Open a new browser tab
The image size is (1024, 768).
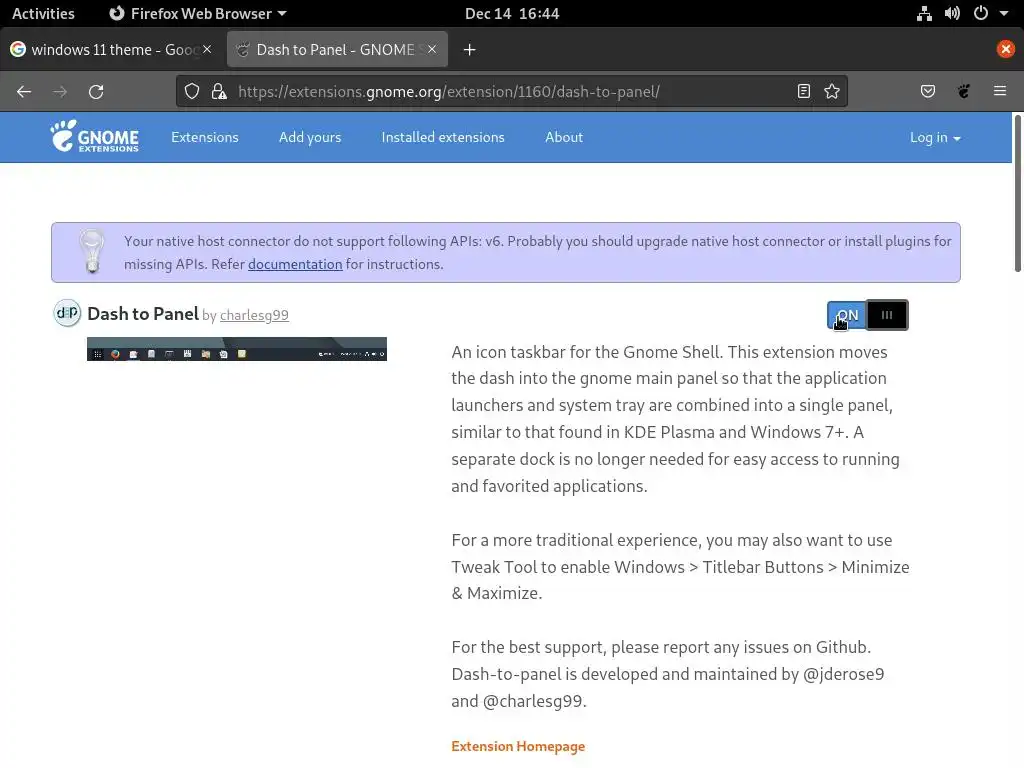[x=469, y=50]
